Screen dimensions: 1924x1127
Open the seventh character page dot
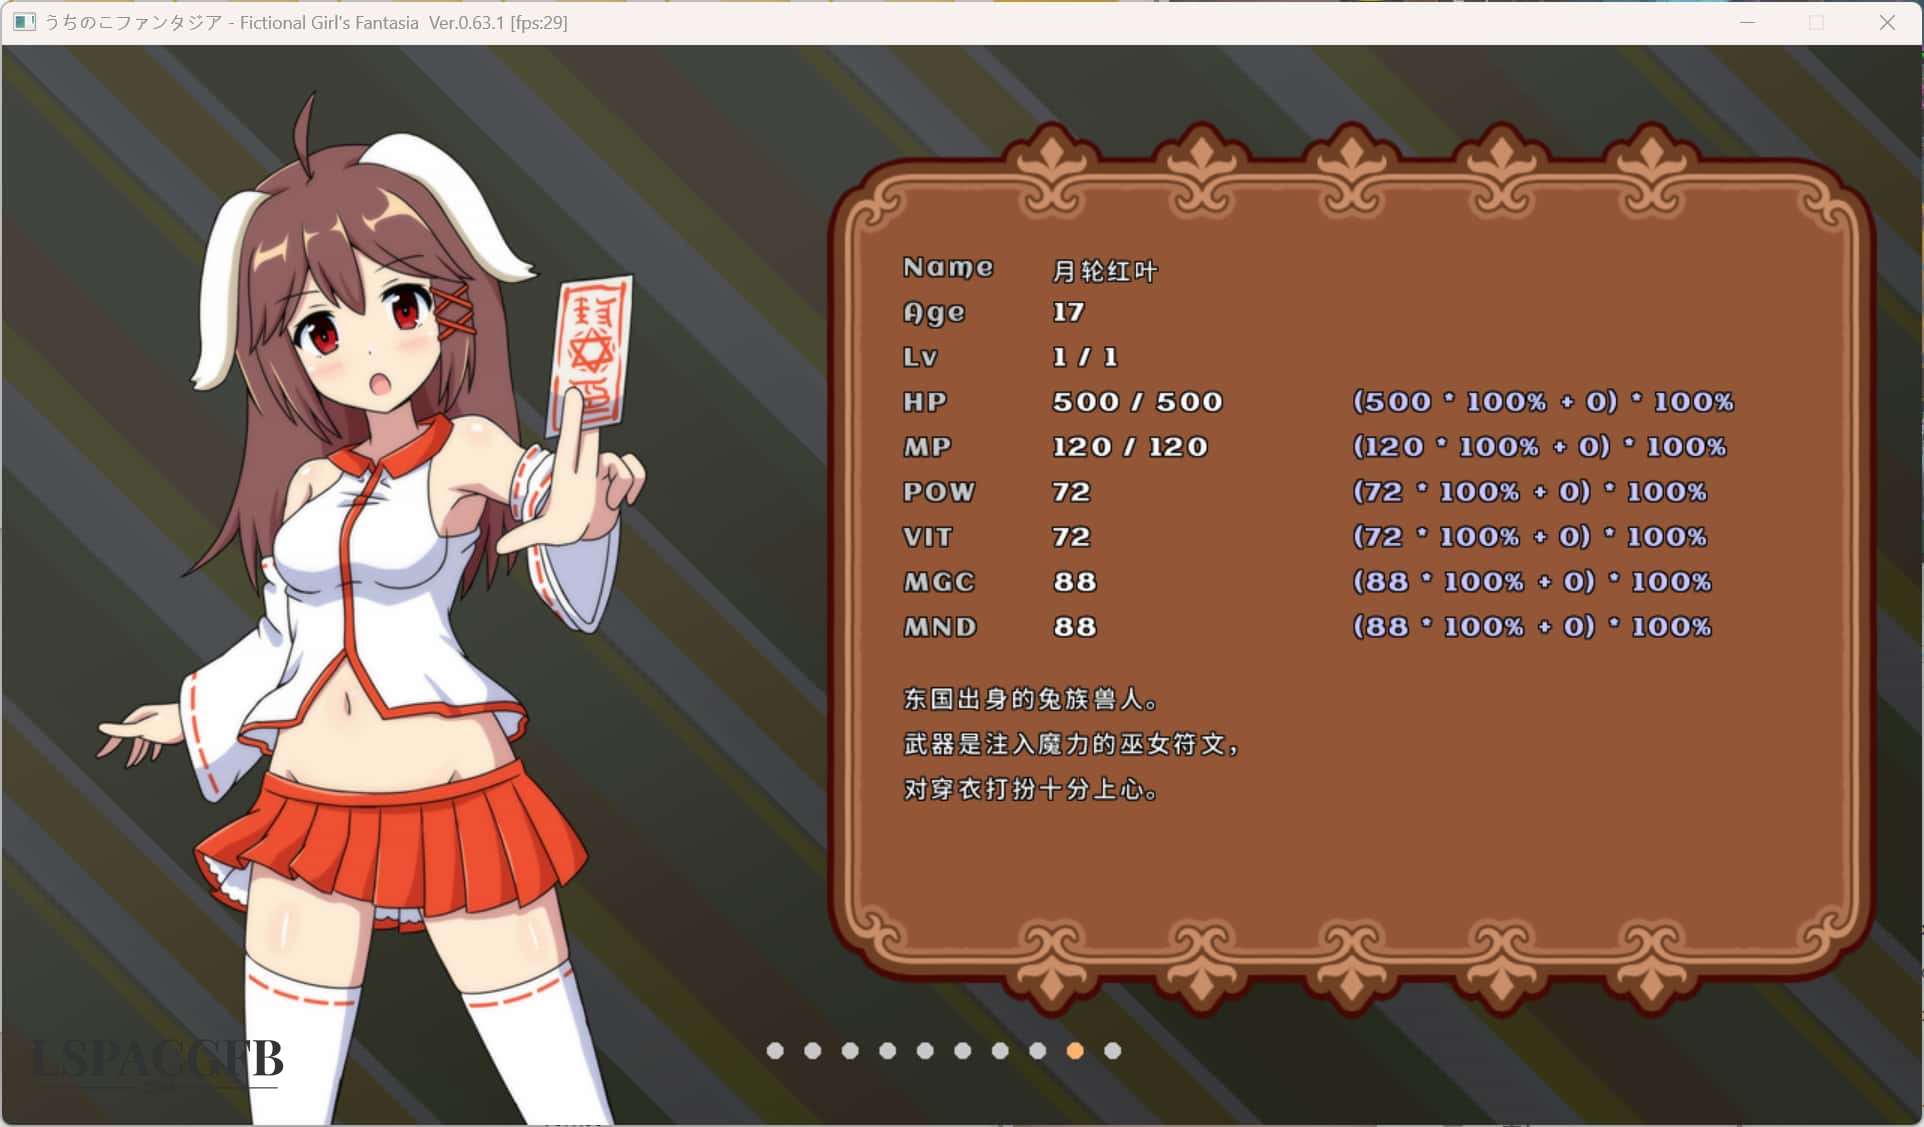(x=1000, y=1051)
